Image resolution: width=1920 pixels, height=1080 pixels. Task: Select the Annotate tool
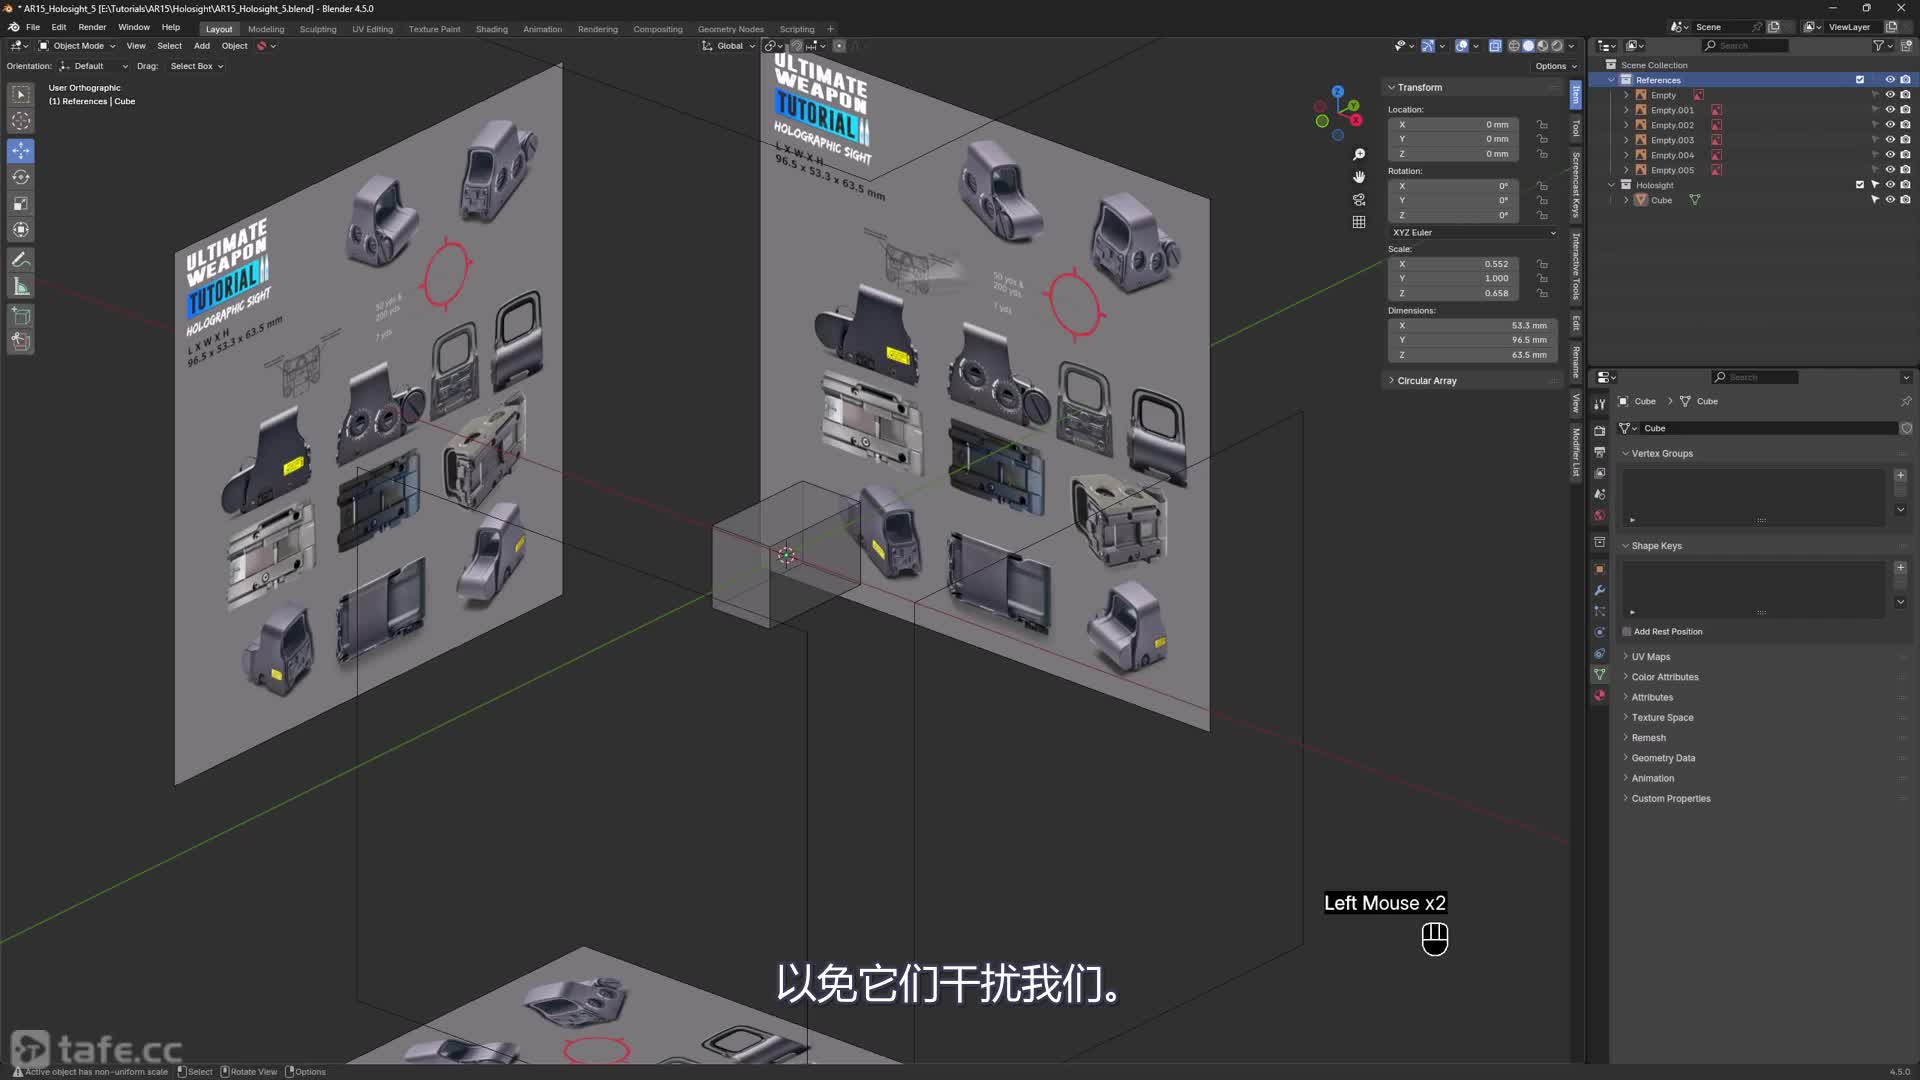pos(21,260)
